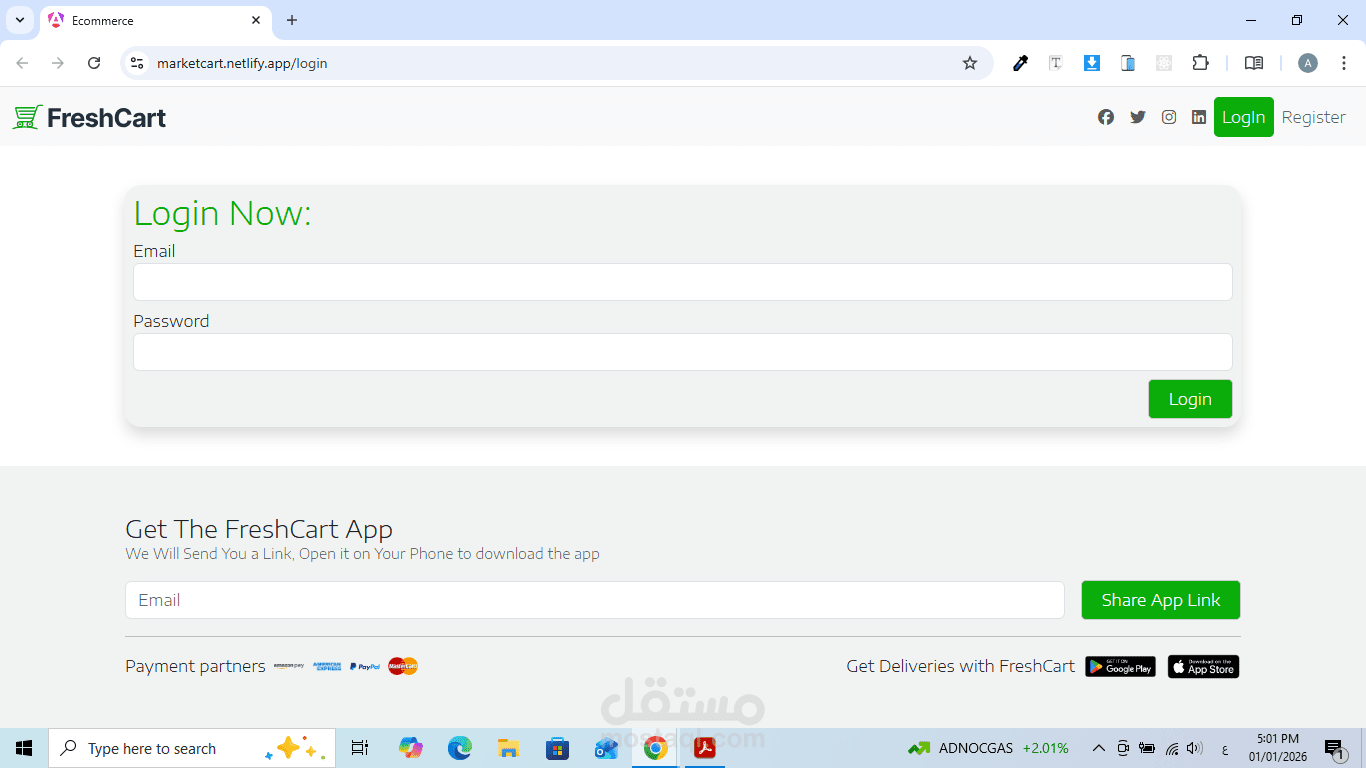Go forward to next page
The image size is (1366, 768).
tap(58, 63)
